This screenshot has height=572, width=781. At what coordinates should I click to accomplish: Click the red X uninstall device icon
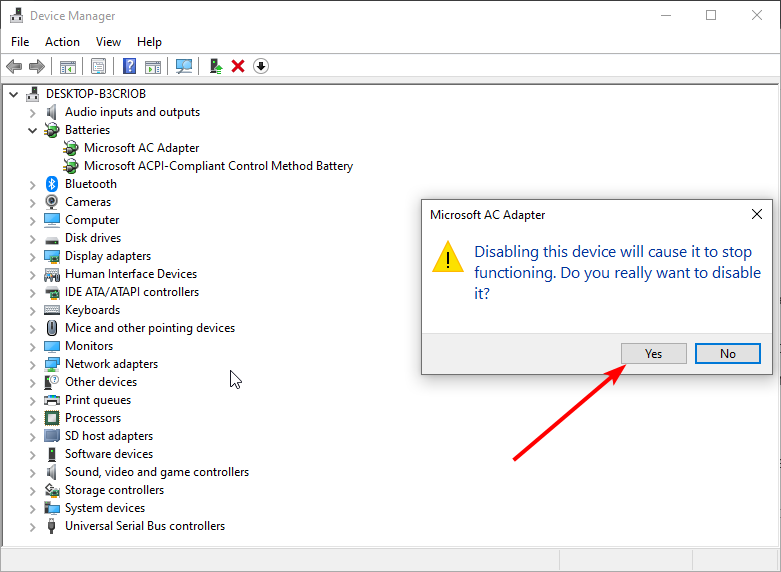pos(238,66)
